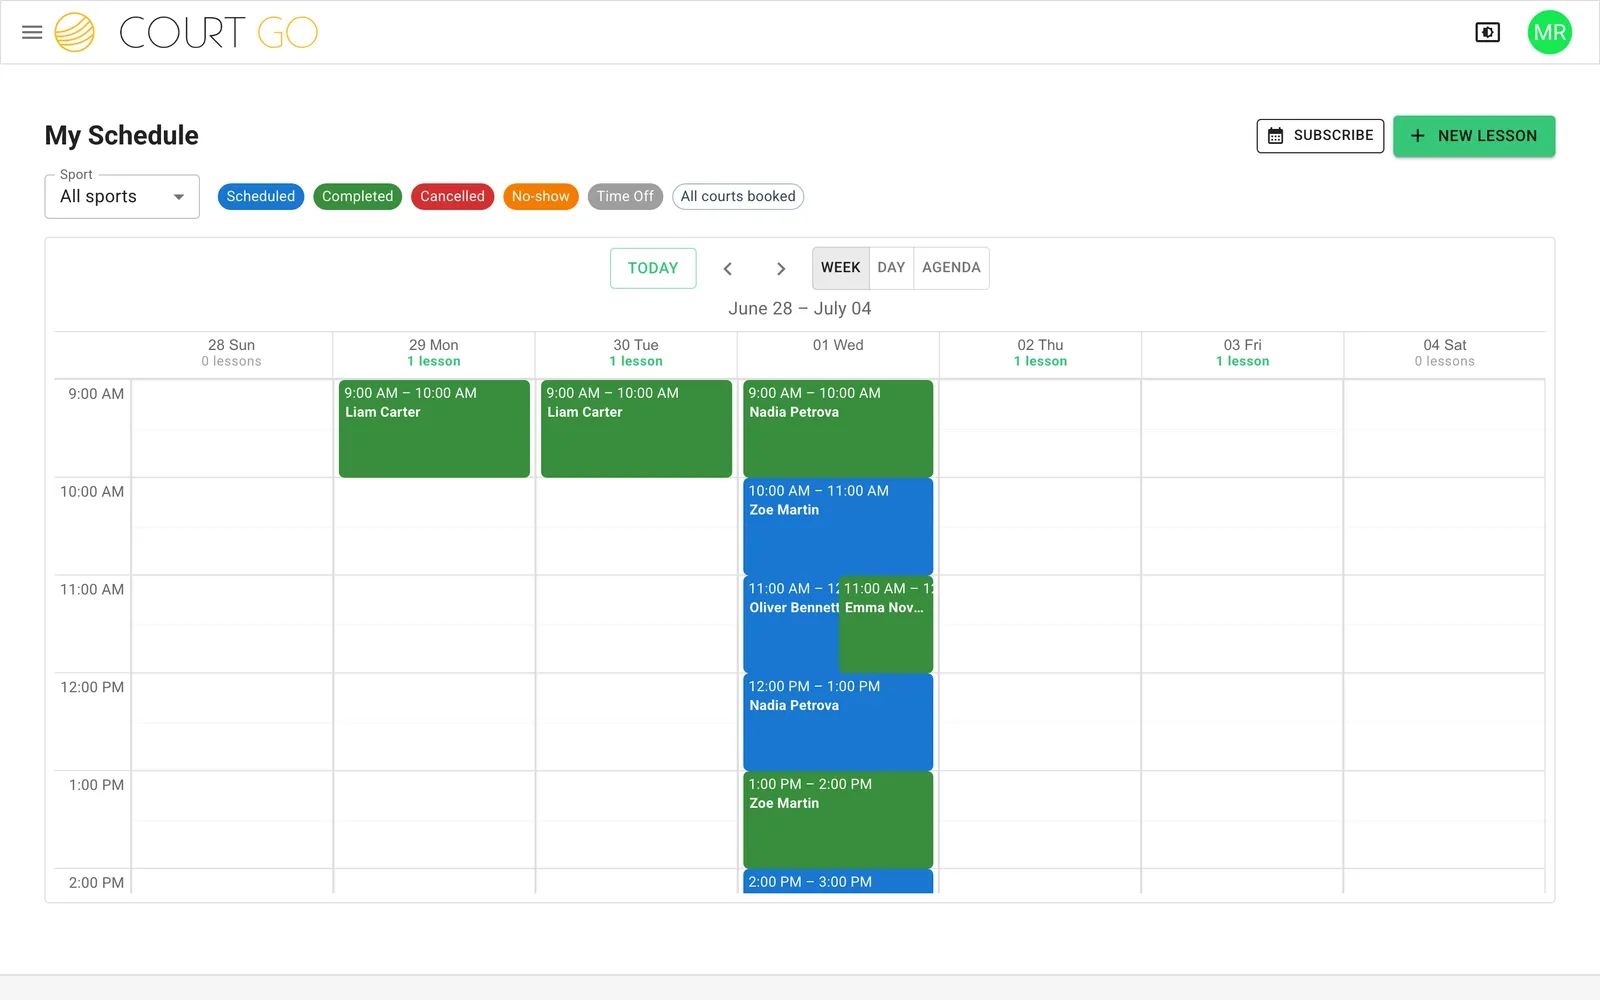
Task: Create a new lesson
Action: pyautogui.click(x=1473, y=136)
